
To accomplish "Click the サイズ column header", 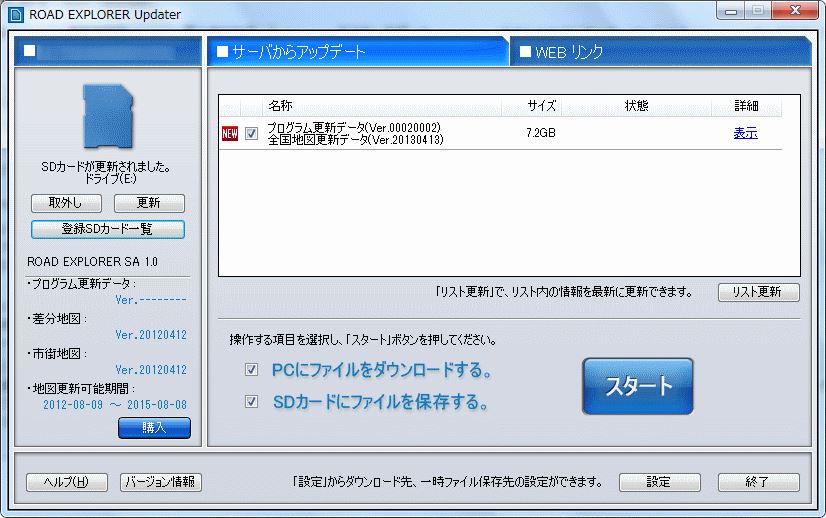I will point(531,106).
